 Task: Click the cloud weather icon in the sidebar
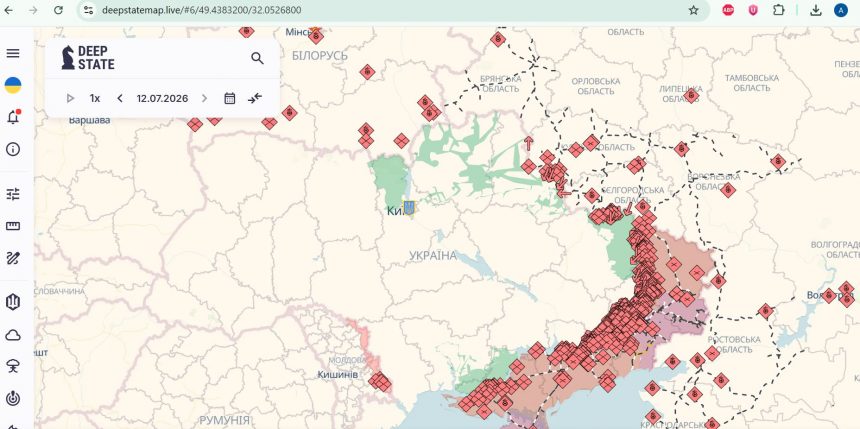(13, 335)
